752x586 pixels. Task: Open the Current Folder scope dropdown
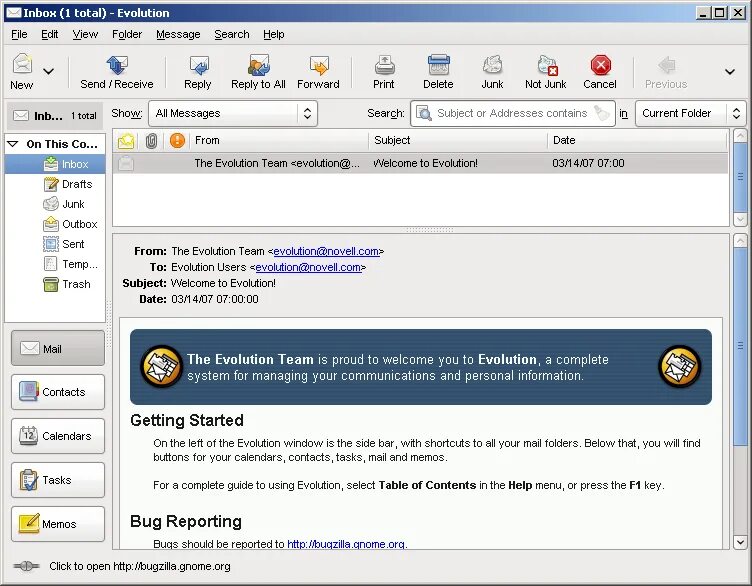(691, 114)
